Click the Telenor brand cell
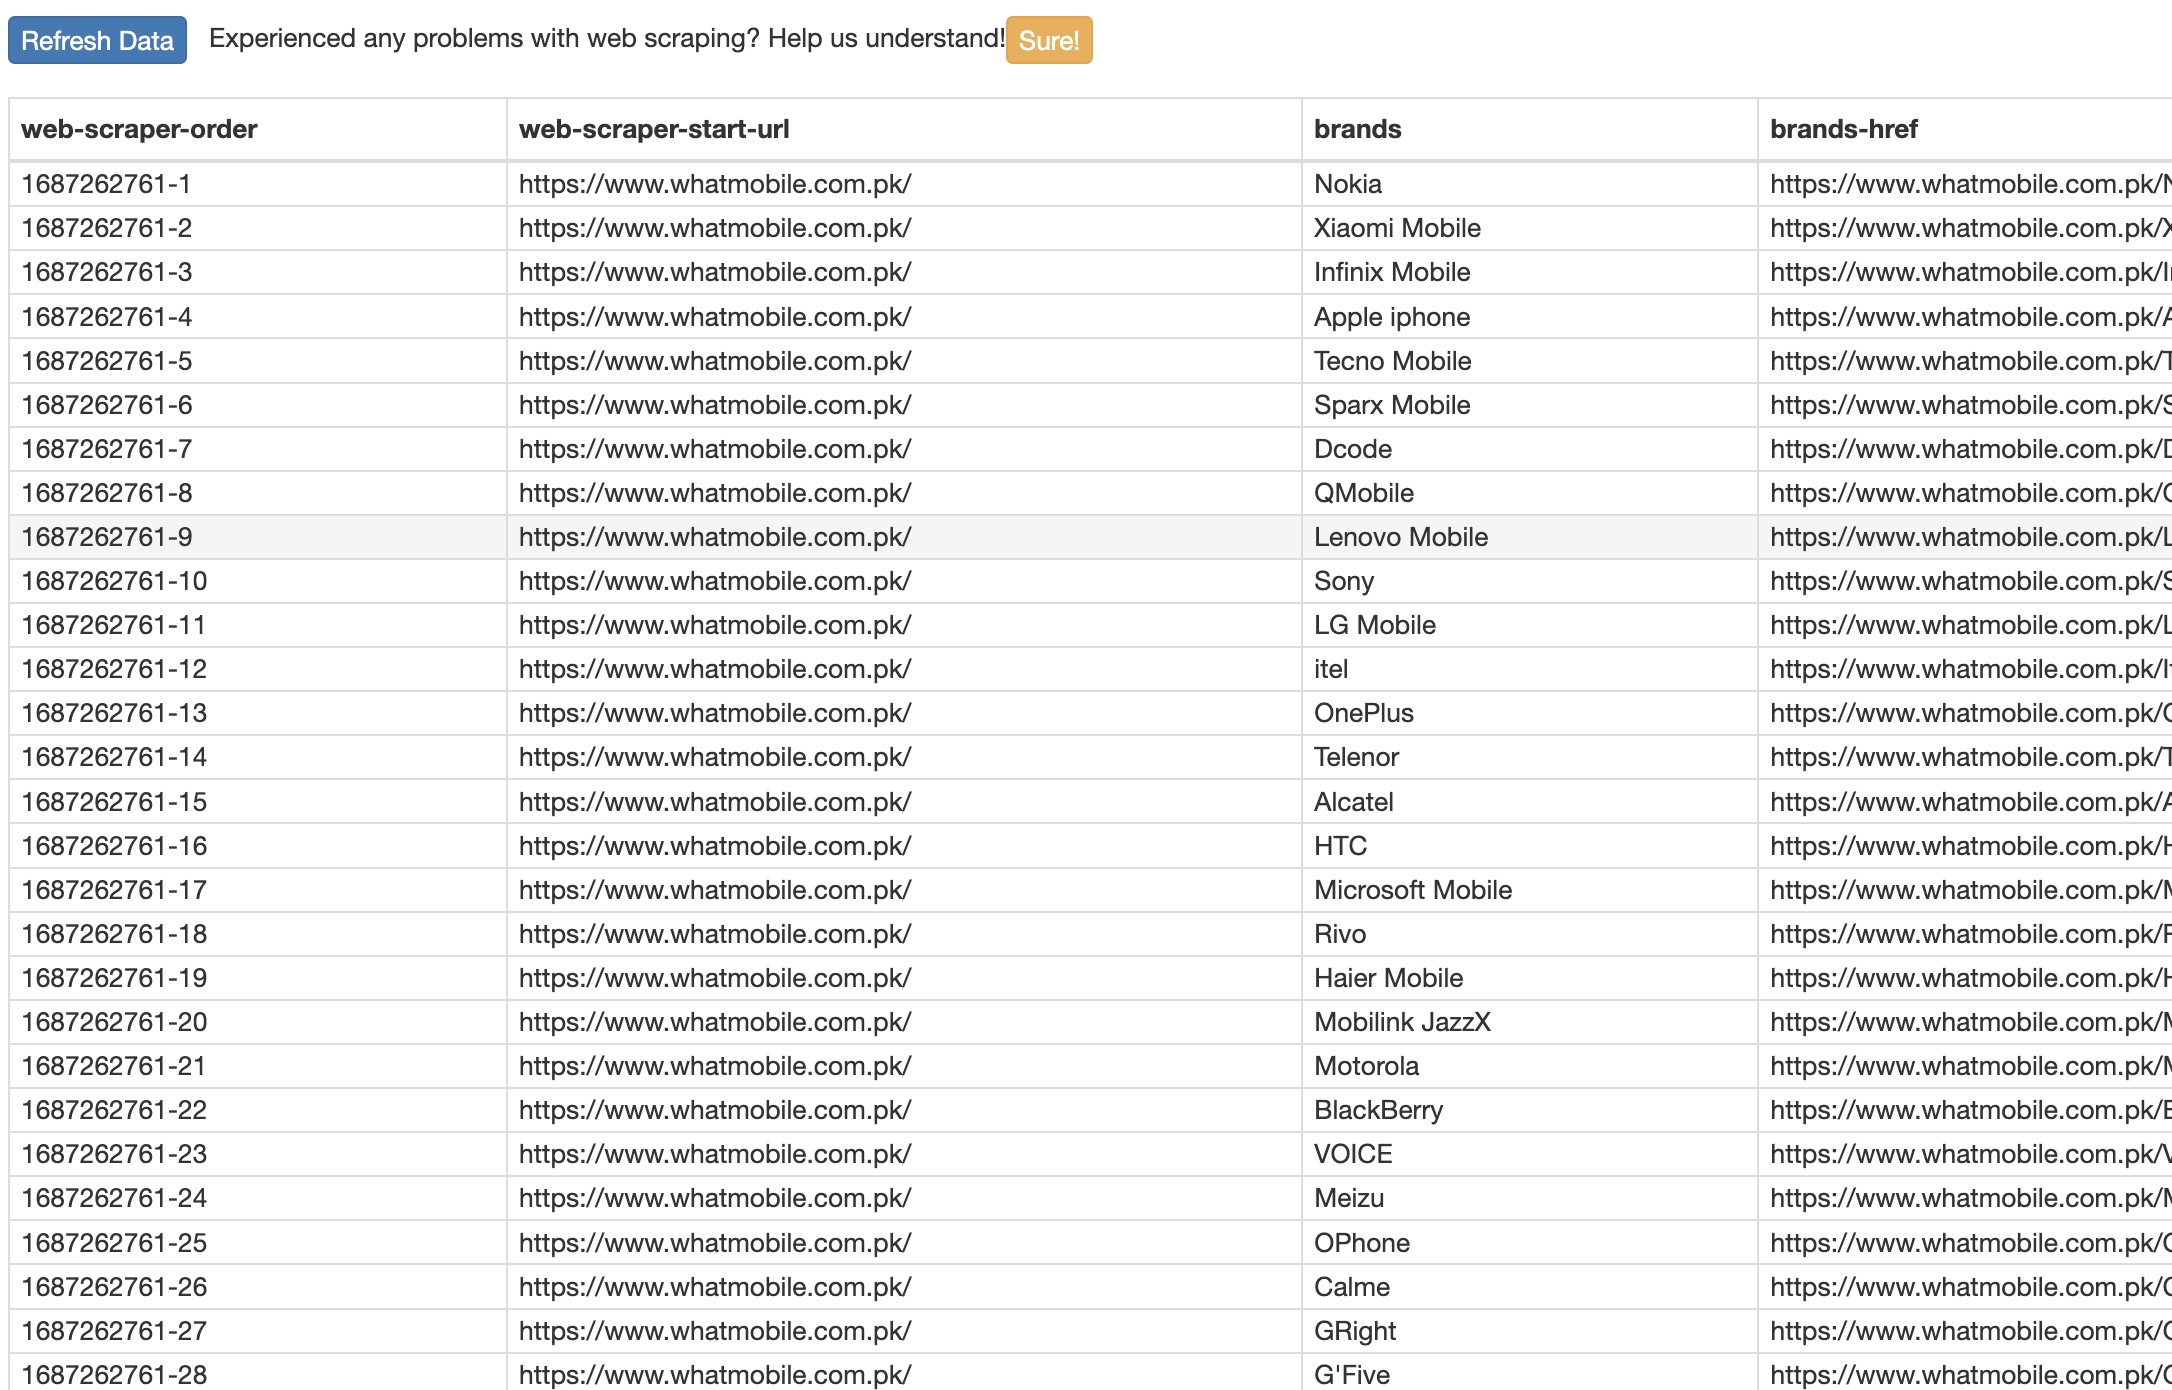Image resolution: width=2172 pixels, height=1390 pixels. [1530, 757]
